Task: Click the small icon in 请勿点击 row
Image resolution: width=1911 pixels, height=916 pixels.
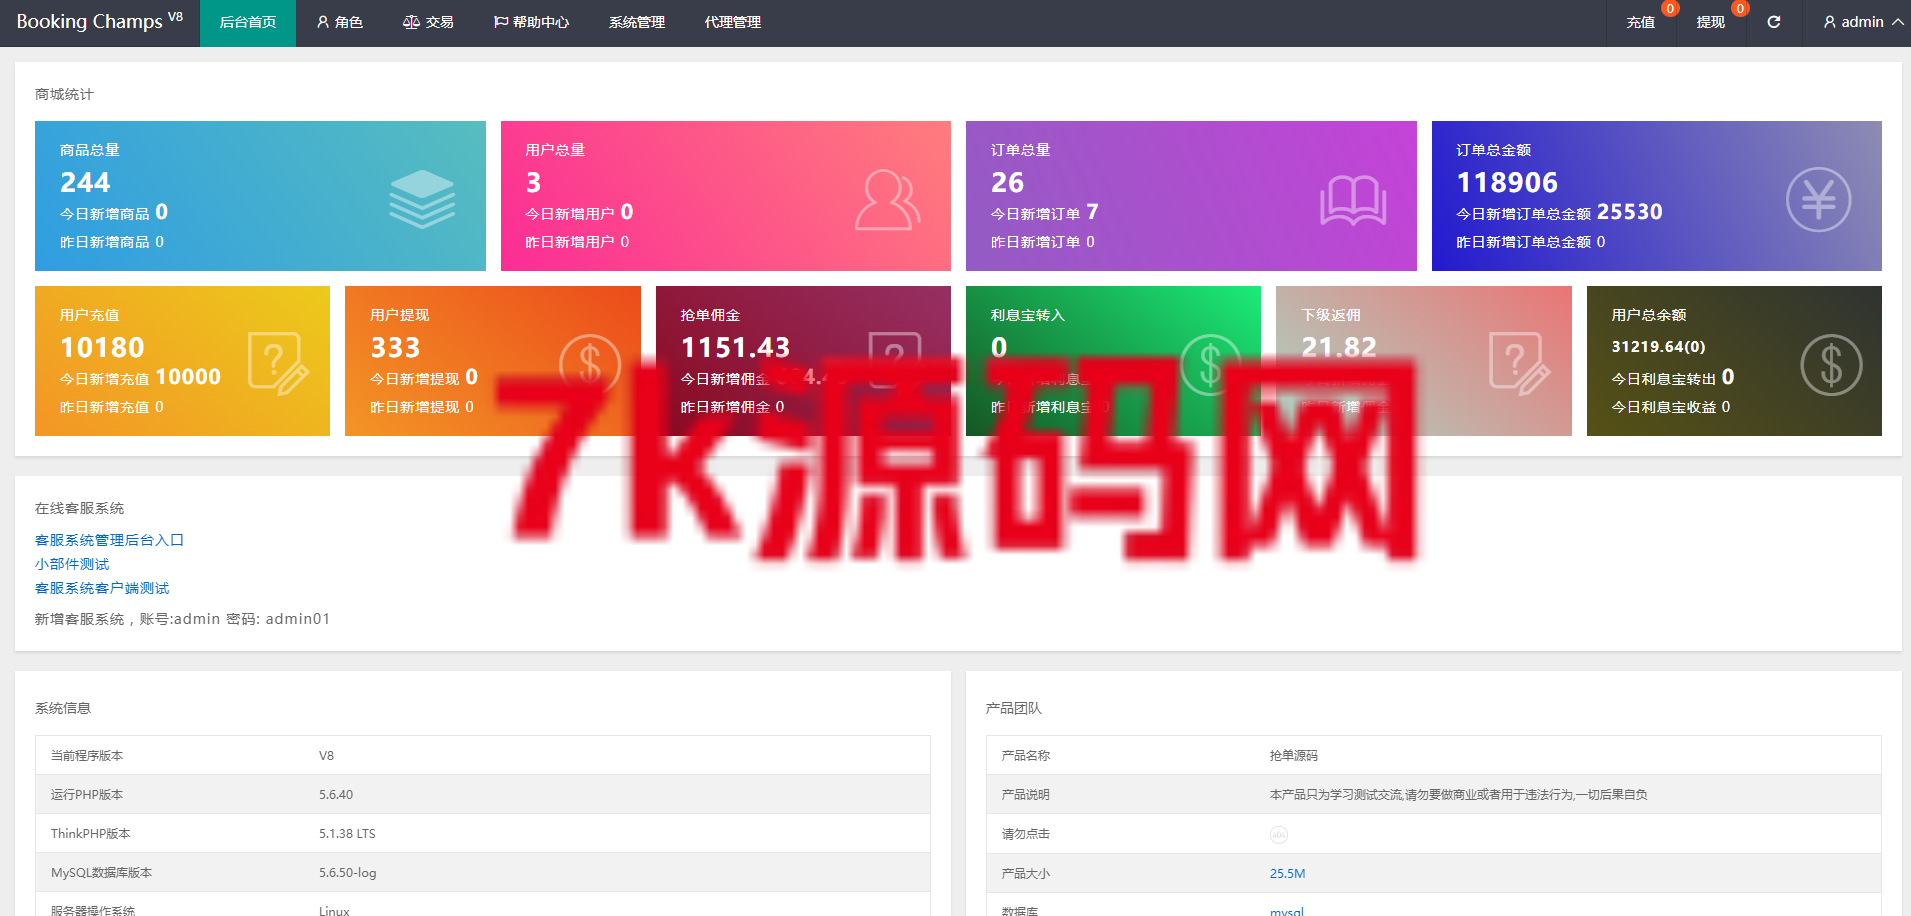Action: coord(1278,834)
